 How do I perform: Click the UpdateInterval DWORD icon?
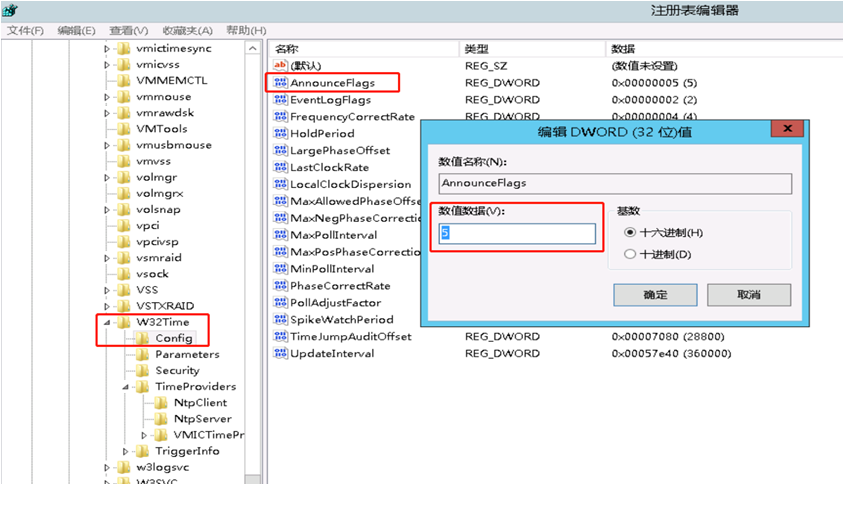click(x=280, y=353)
